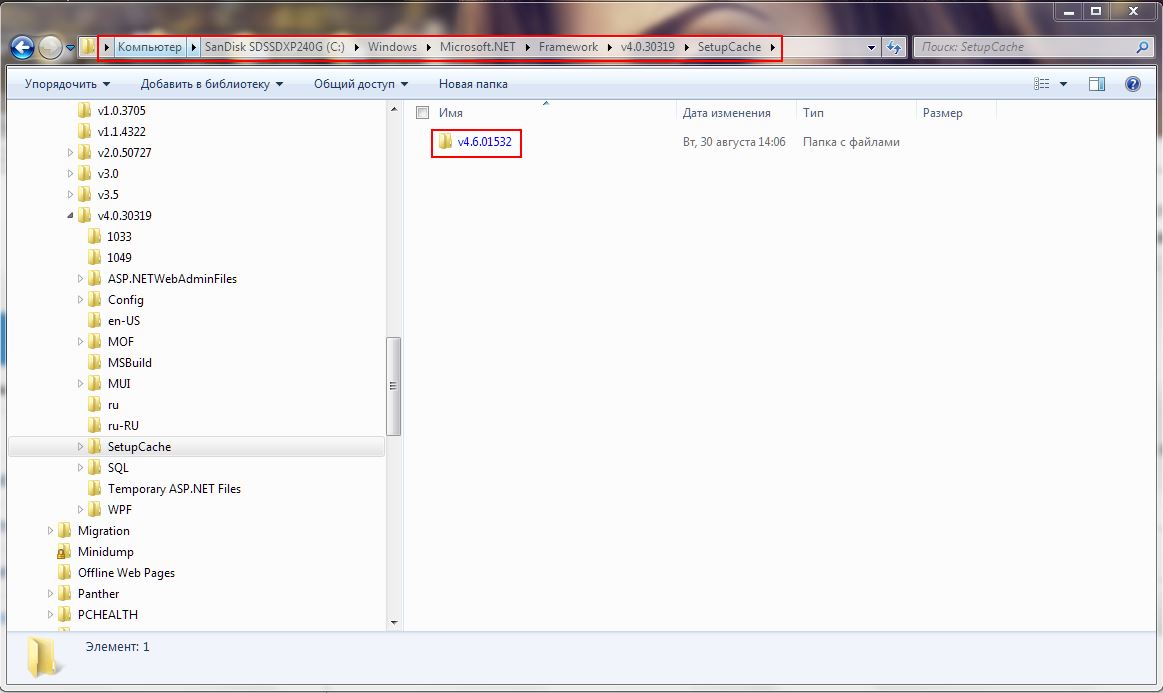The width and height of the screenshot is (1163, 693).
Task: Refresh the folder view with refresh icon
Action: point(894,47)
